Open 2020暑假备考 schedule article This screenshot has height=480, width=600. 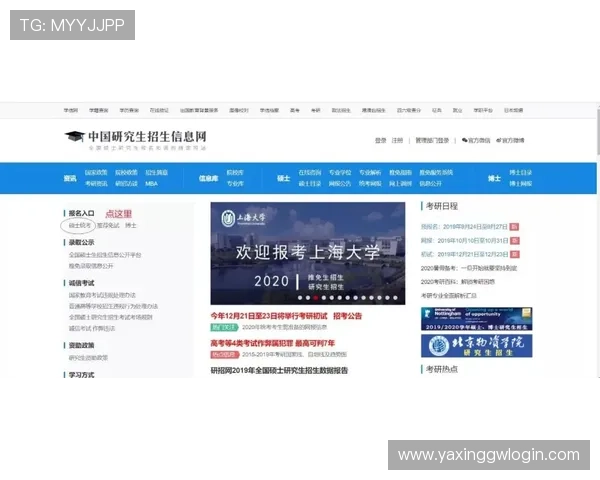point(469,268)
